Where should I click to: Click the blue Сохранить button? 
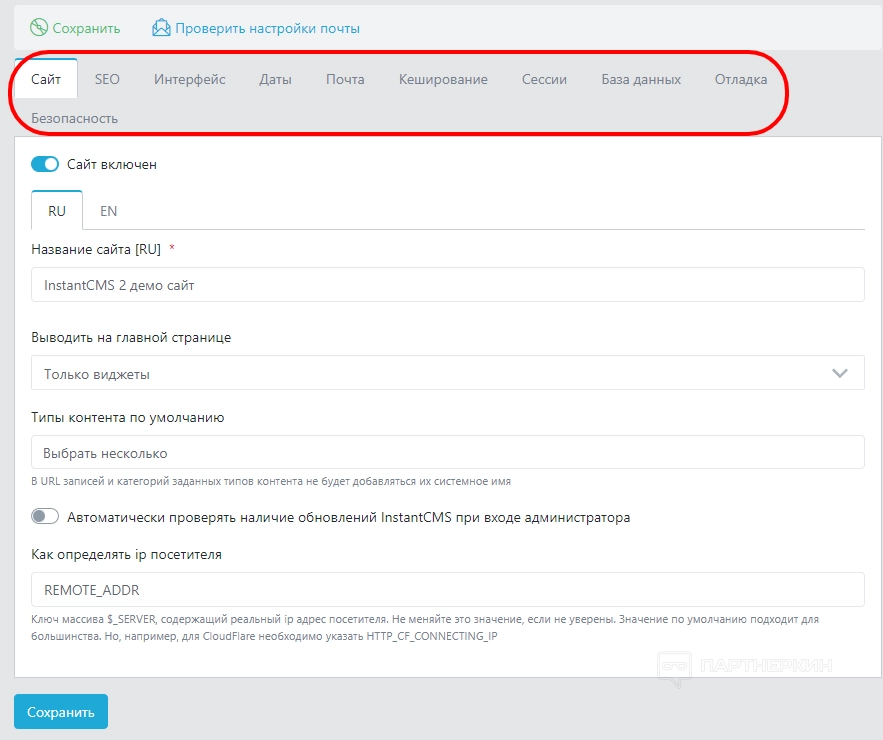point(61,712)
